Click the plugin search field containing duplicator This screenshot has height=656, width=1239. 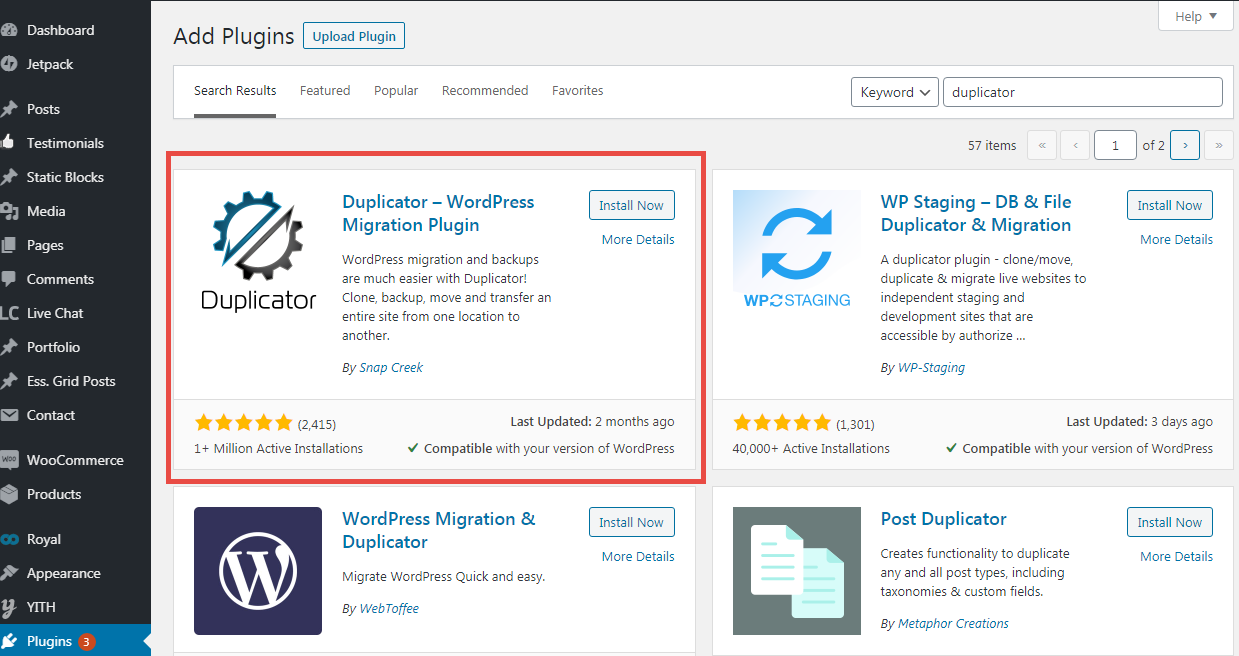coord(1083,92)
